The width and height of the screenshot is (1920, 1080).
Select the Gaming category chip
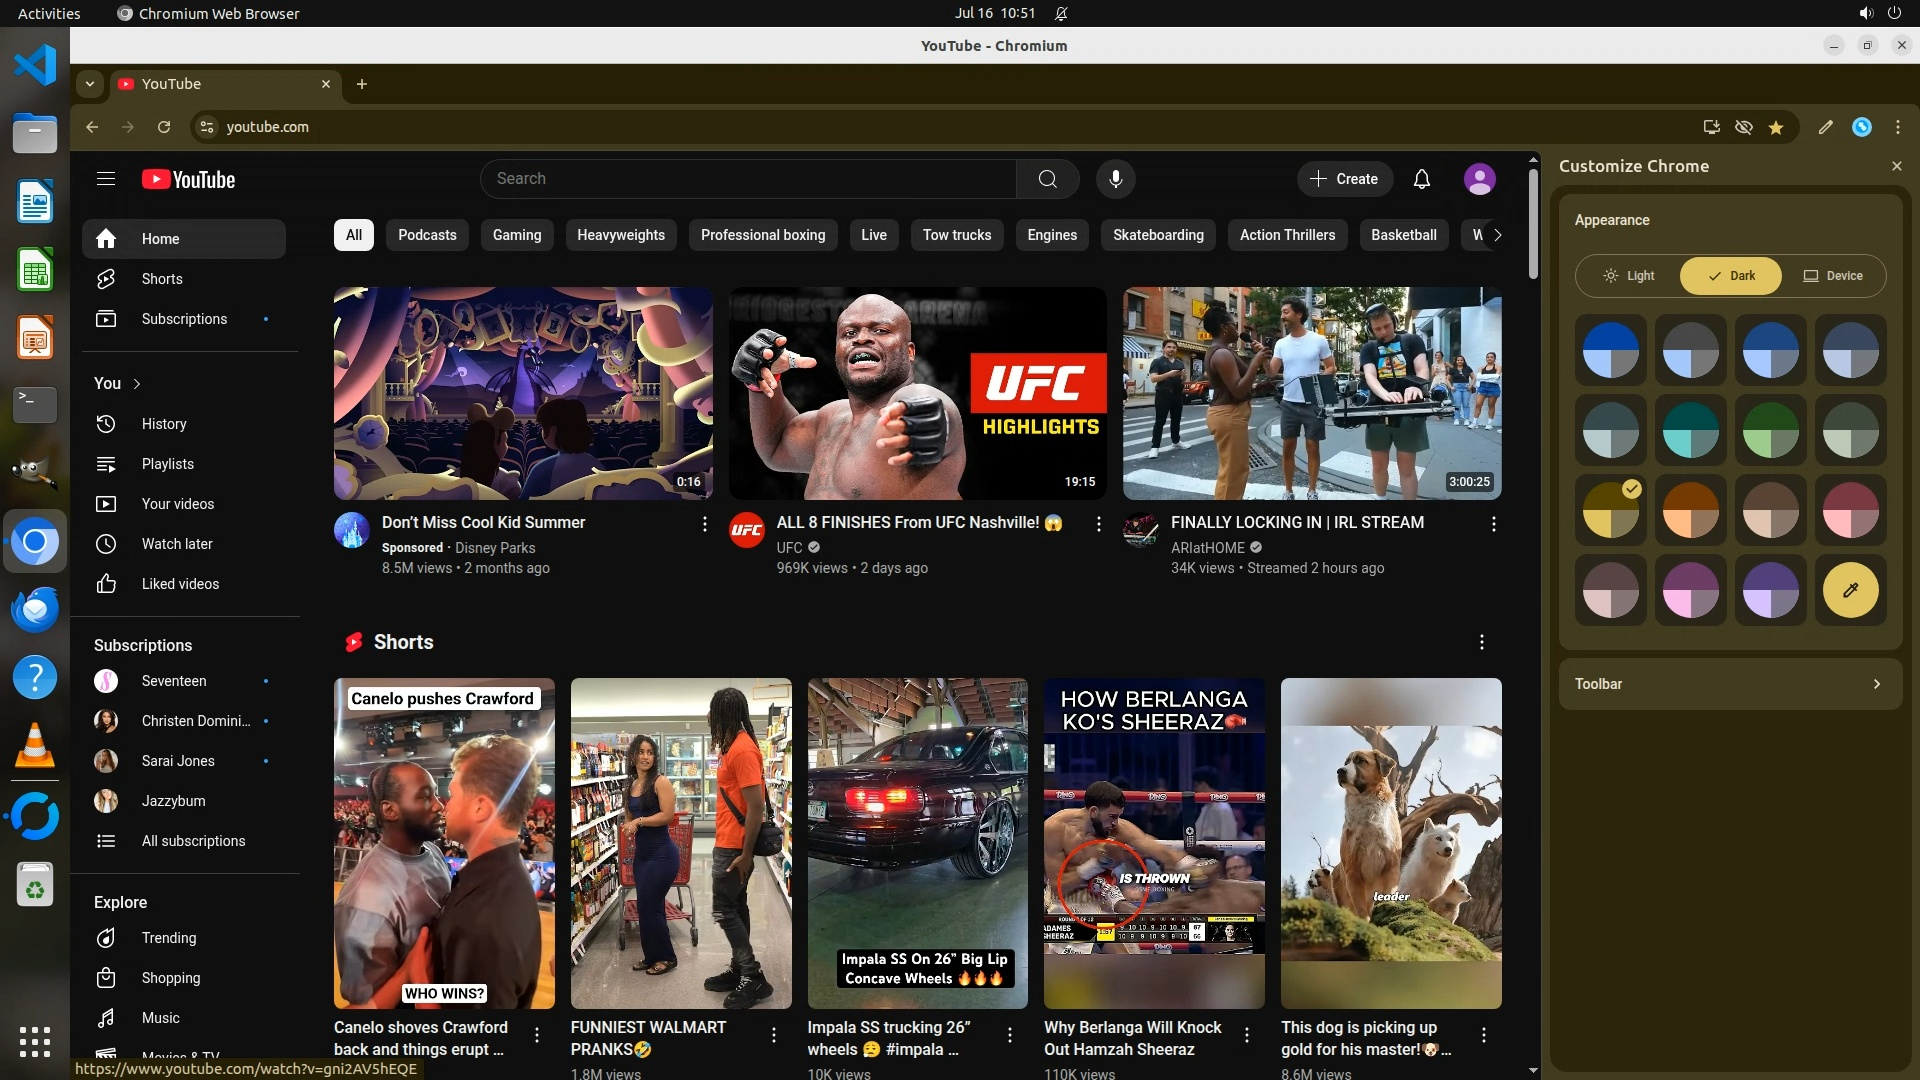(516, 235)
